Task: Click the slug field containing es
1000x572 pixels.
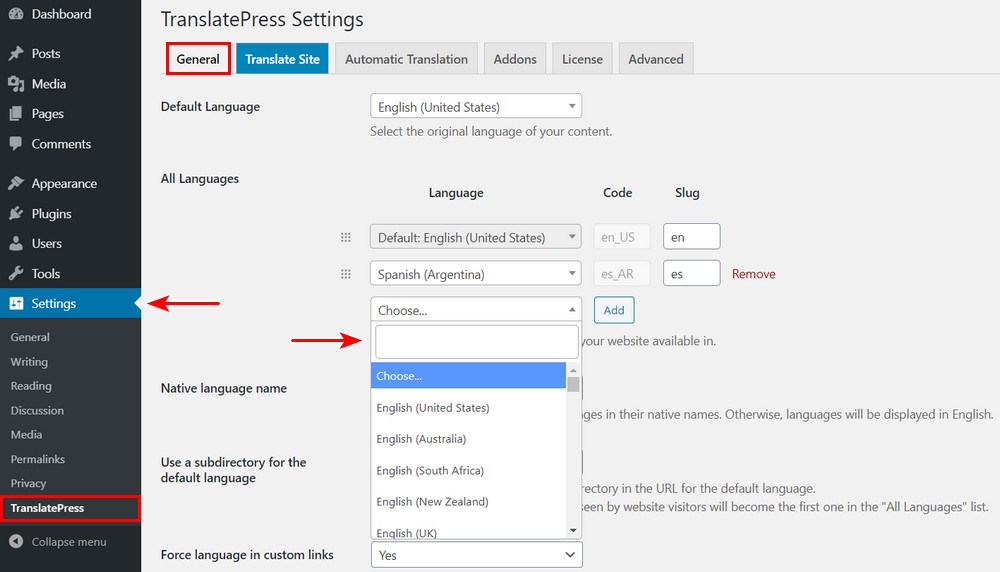Action: click(x=691, y=273)
